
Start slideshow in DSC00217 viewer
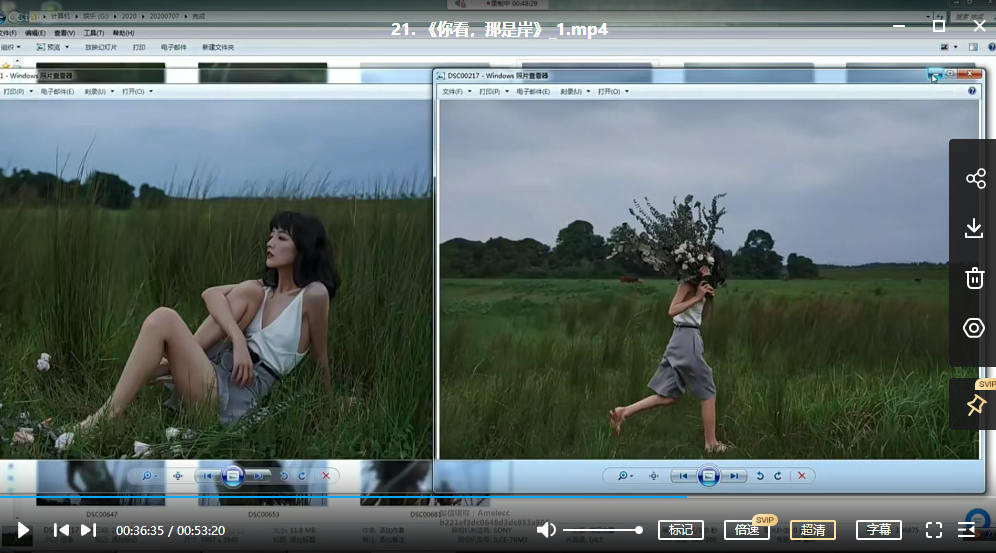pos(708,476)
